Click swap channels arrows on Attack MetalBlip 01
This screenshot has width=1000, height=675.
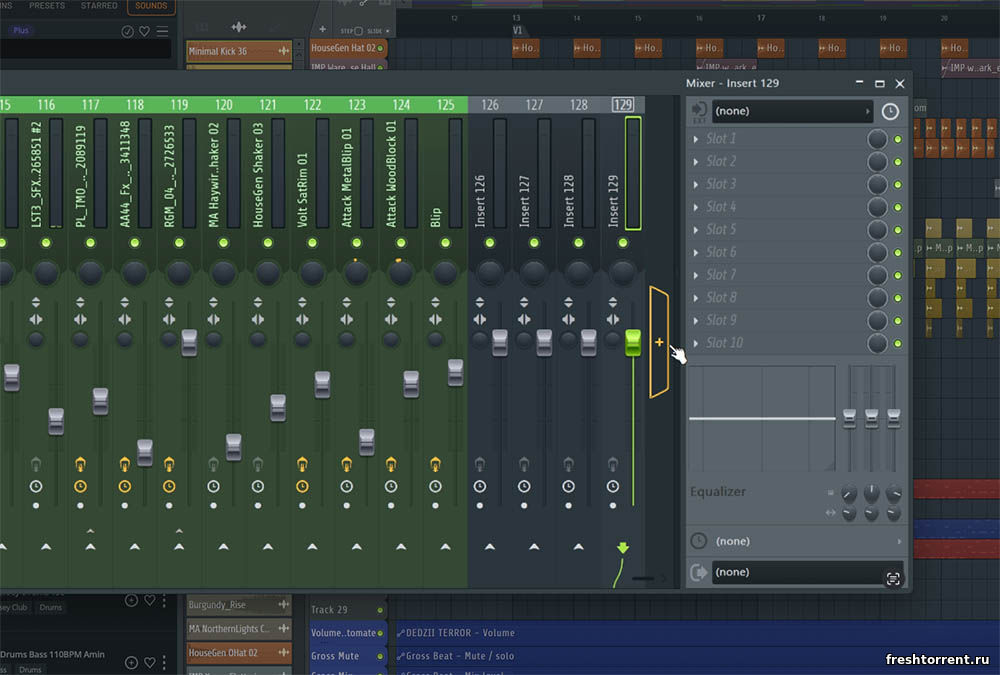(346, 319)
